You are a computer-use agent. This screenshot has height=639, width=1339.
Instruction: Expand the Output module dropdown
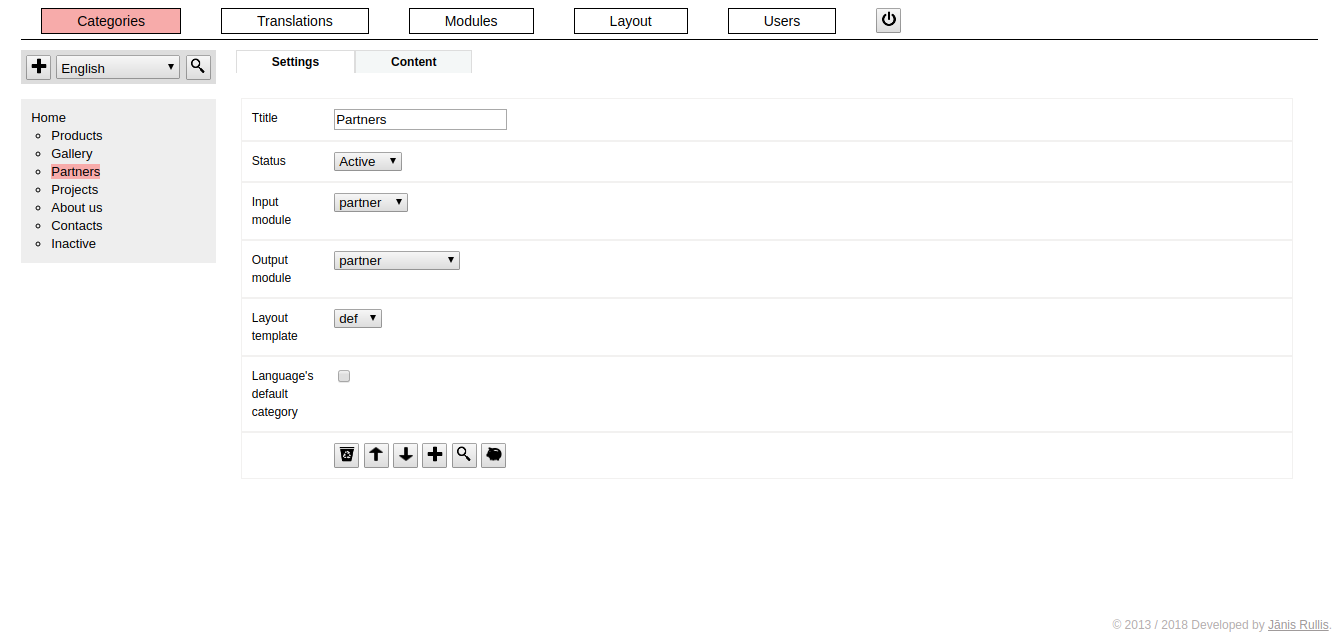pyautogui.click(x=397, y=260)
